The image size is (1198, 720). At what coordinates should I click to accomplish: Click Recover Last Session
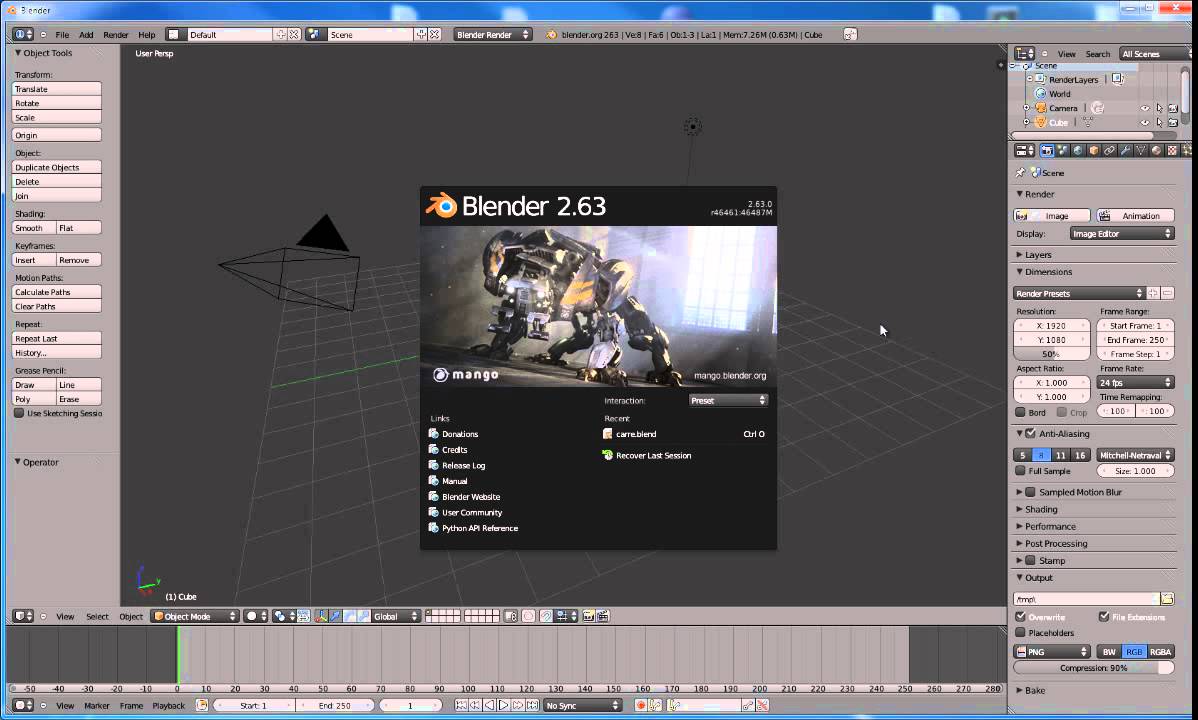tap(647, 456)
